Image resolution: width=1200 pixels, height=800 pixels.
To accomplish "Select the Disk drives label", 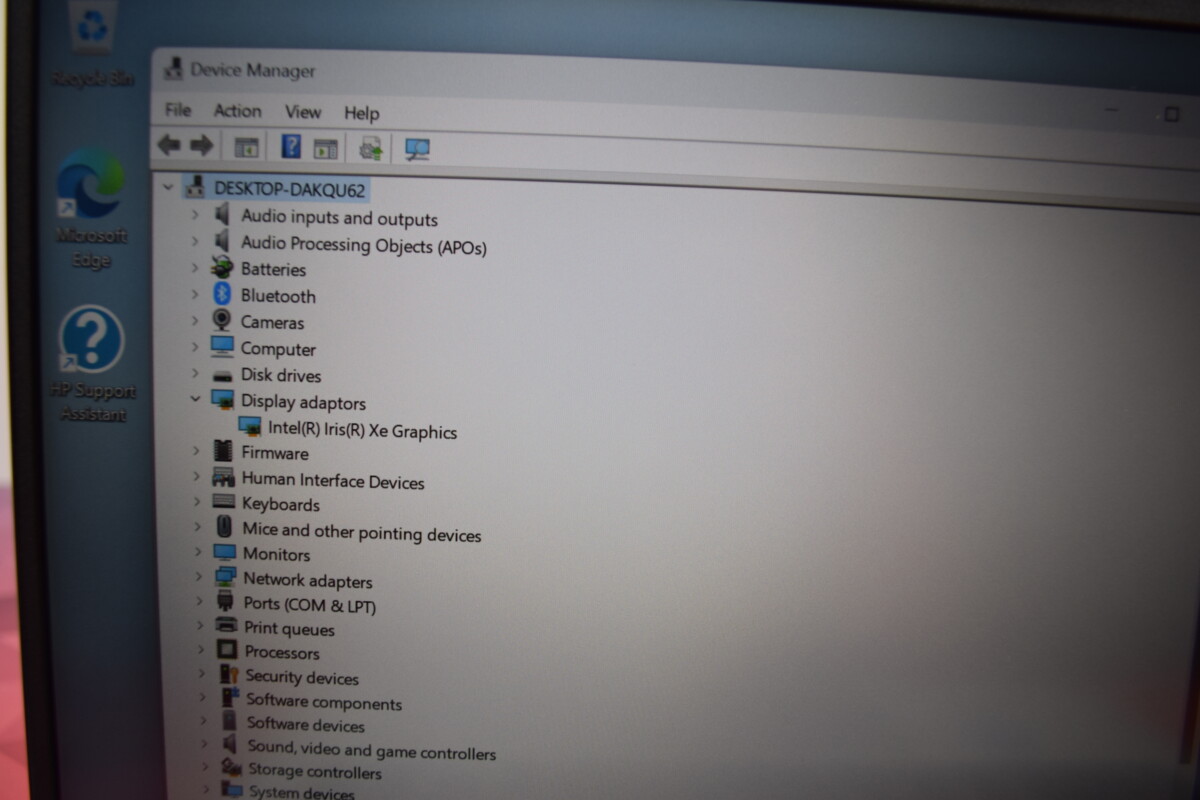I will 281,375.
